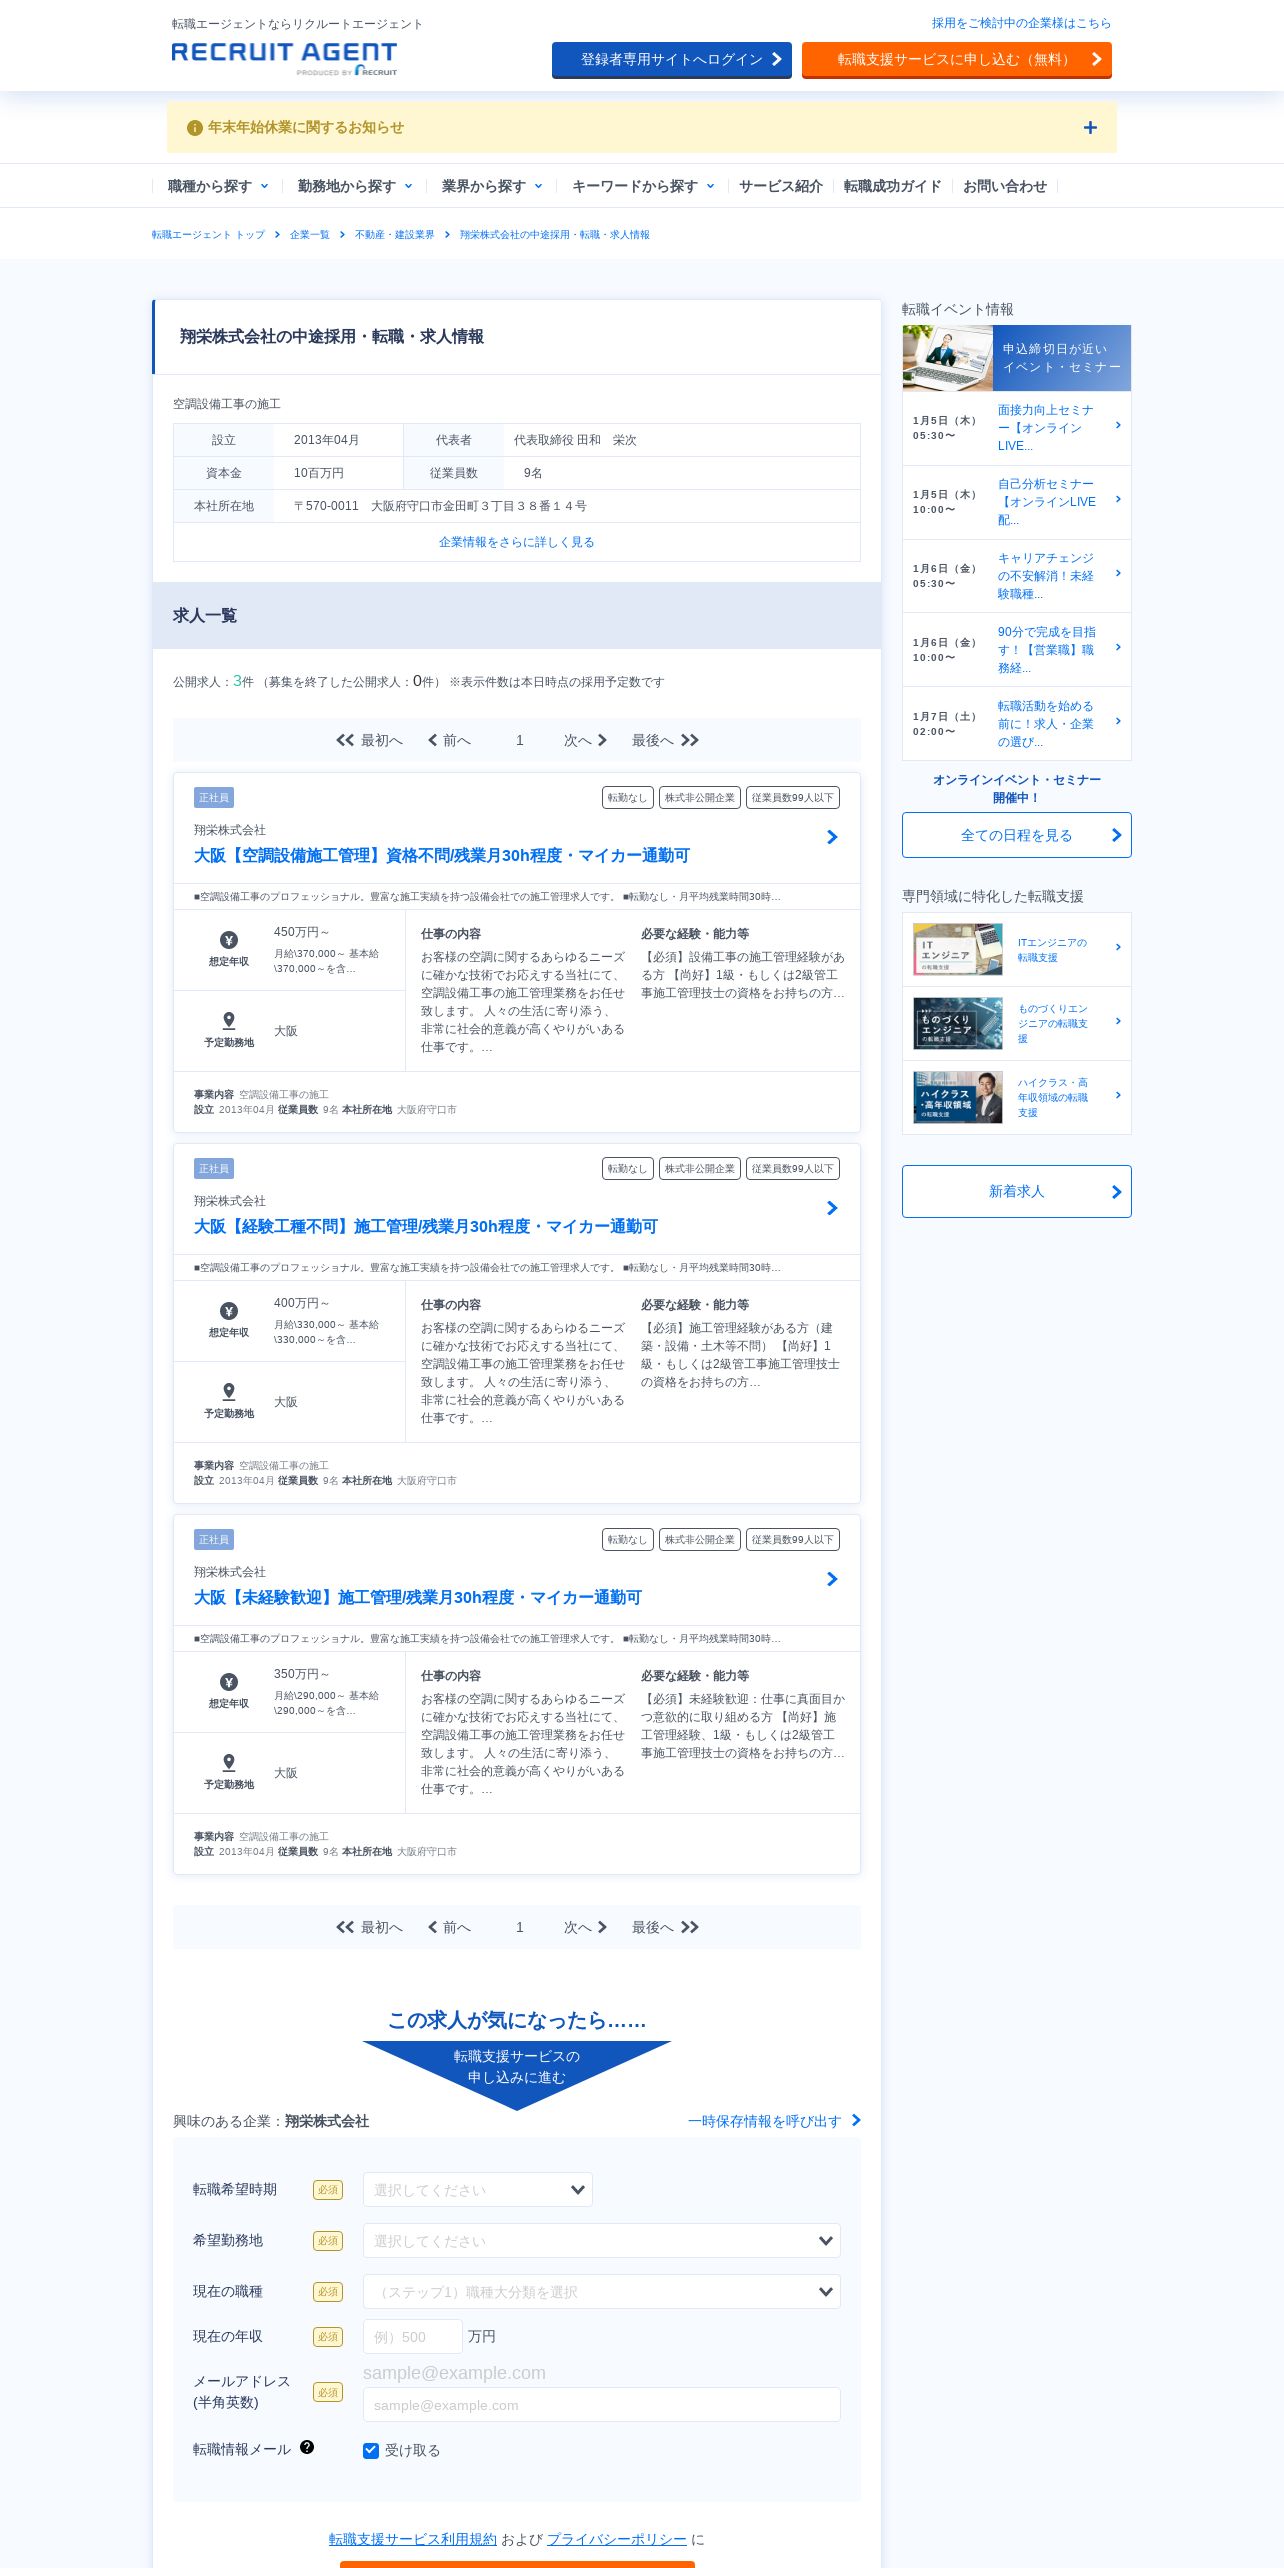
Task: Click the Recruit Agent logo
Action: [284, 59]
